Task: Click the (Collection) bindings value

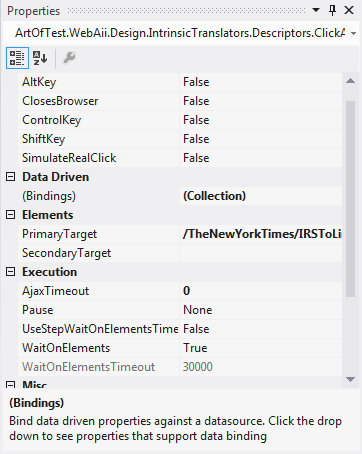Action: pyautogui.click(x=261, y=196)
